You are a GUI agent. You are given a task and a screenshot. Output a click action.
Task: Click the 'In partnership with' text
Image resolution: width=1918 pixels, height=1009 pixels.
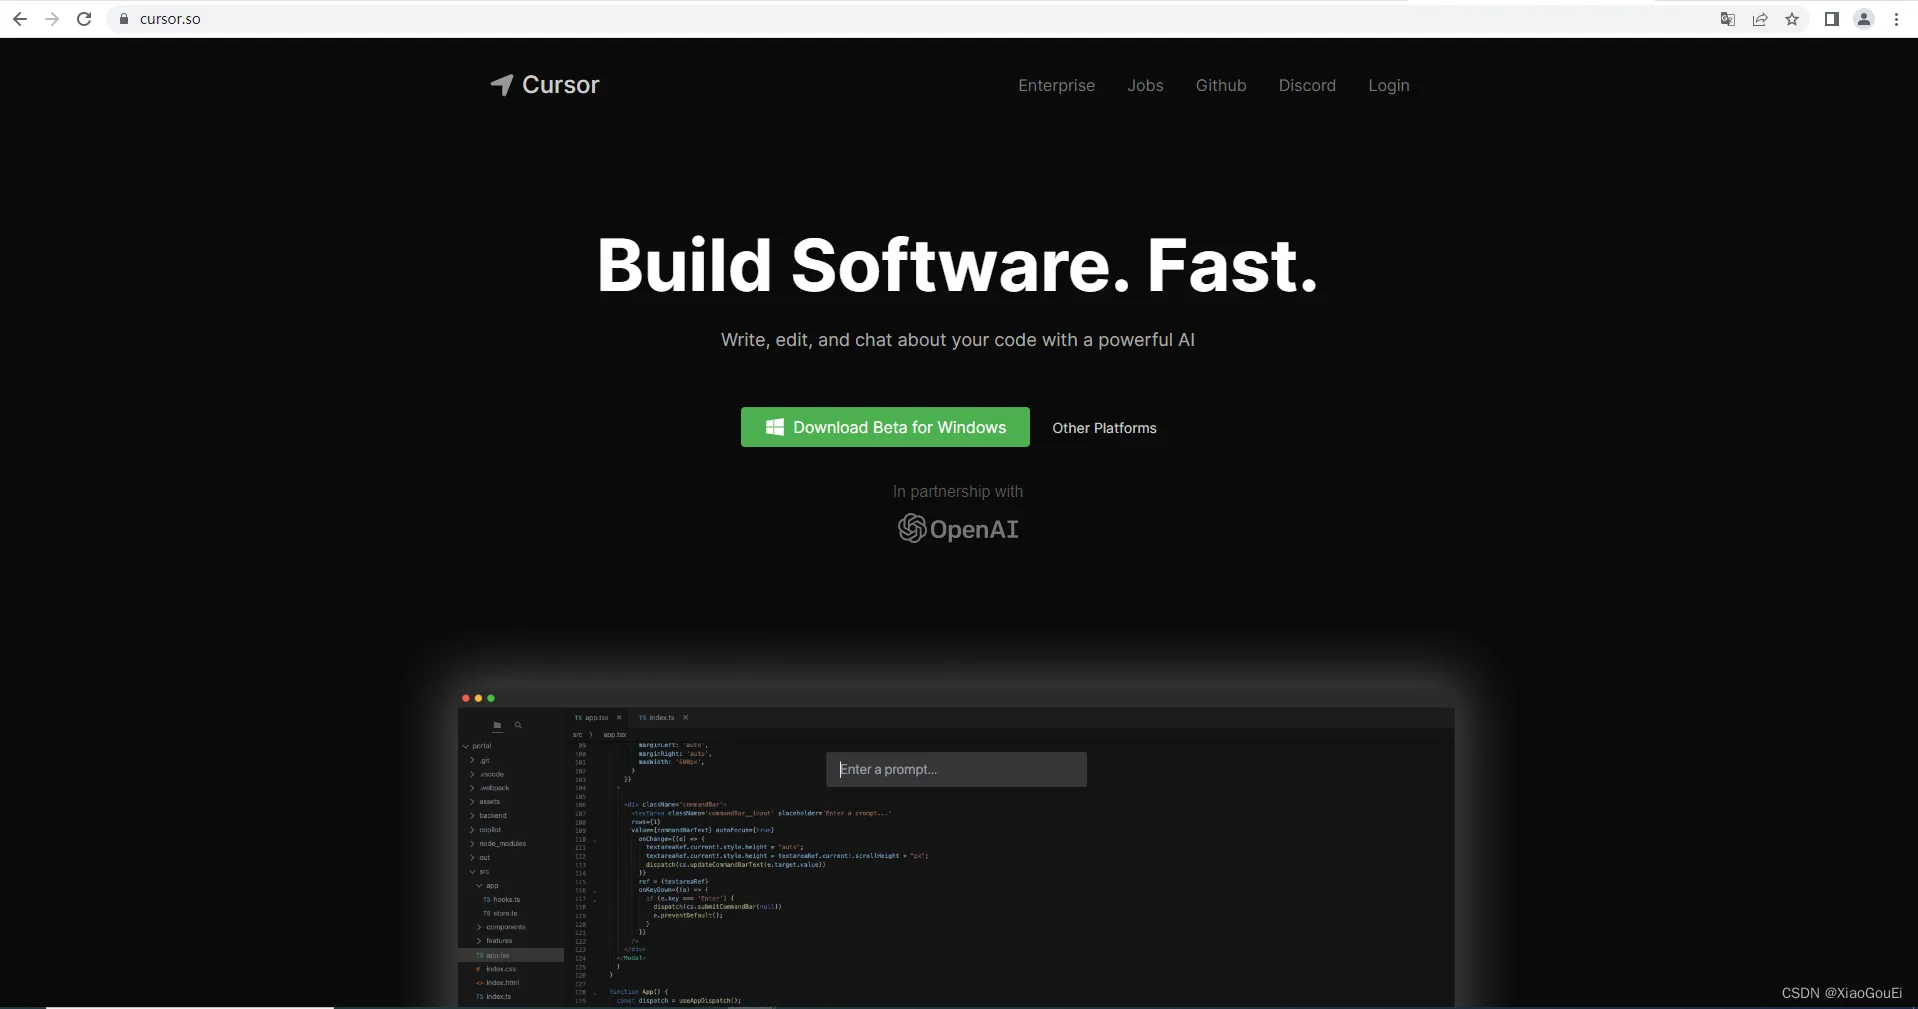click(x=958, y=492)
